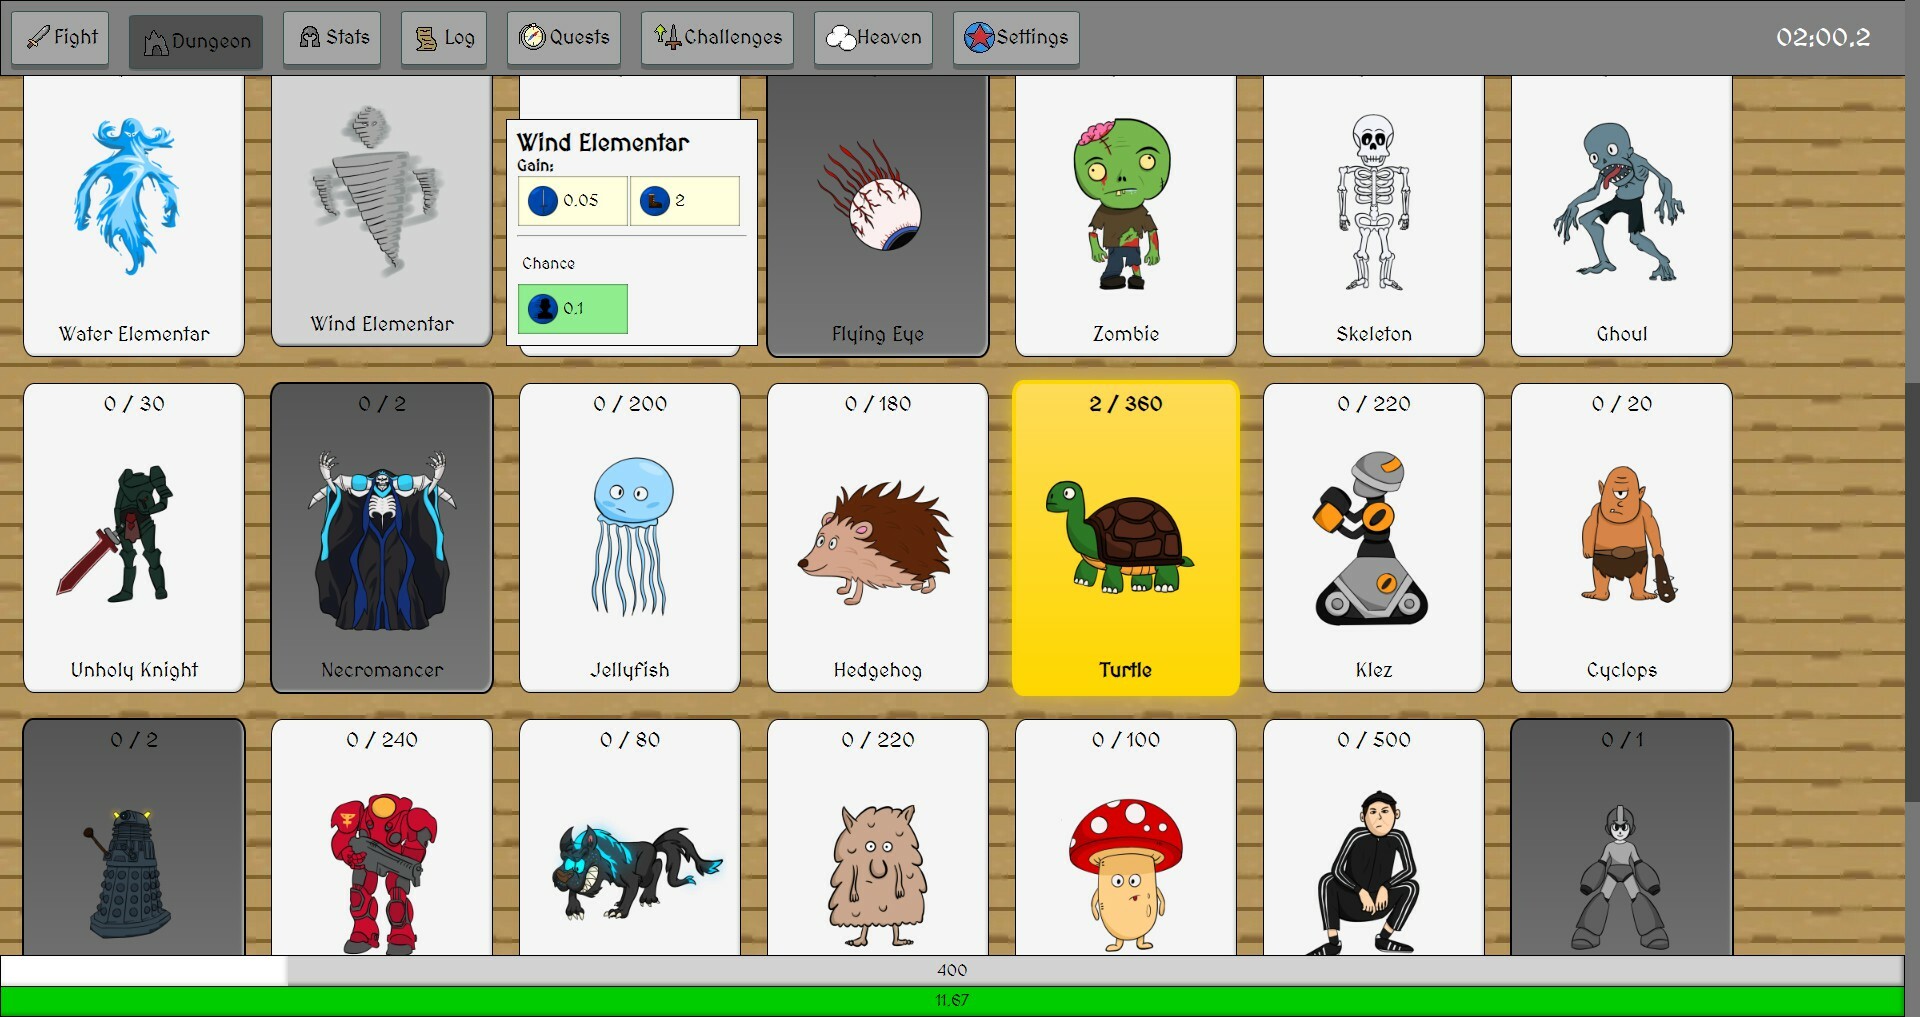Click the Jellyfish card
This screenshot has height=1017, width=1920.
click(x=629, y=538)
